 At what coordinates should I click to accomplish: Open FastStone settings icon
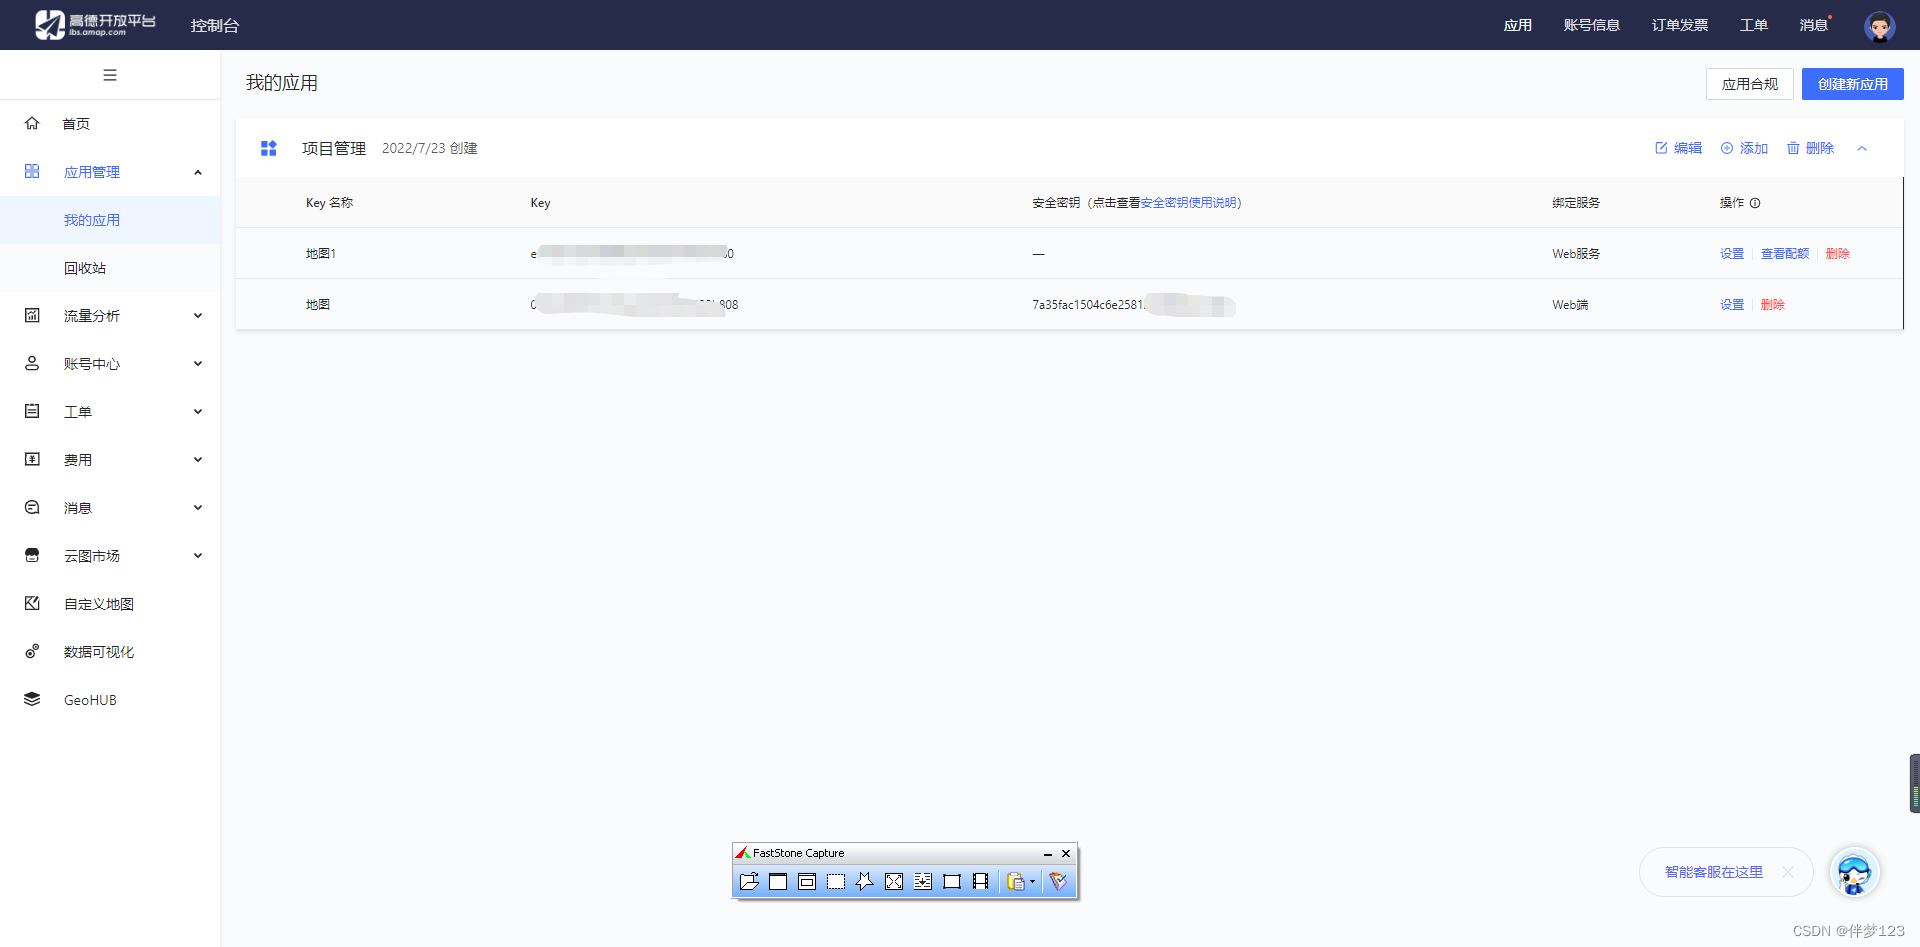pos(1058,881)
